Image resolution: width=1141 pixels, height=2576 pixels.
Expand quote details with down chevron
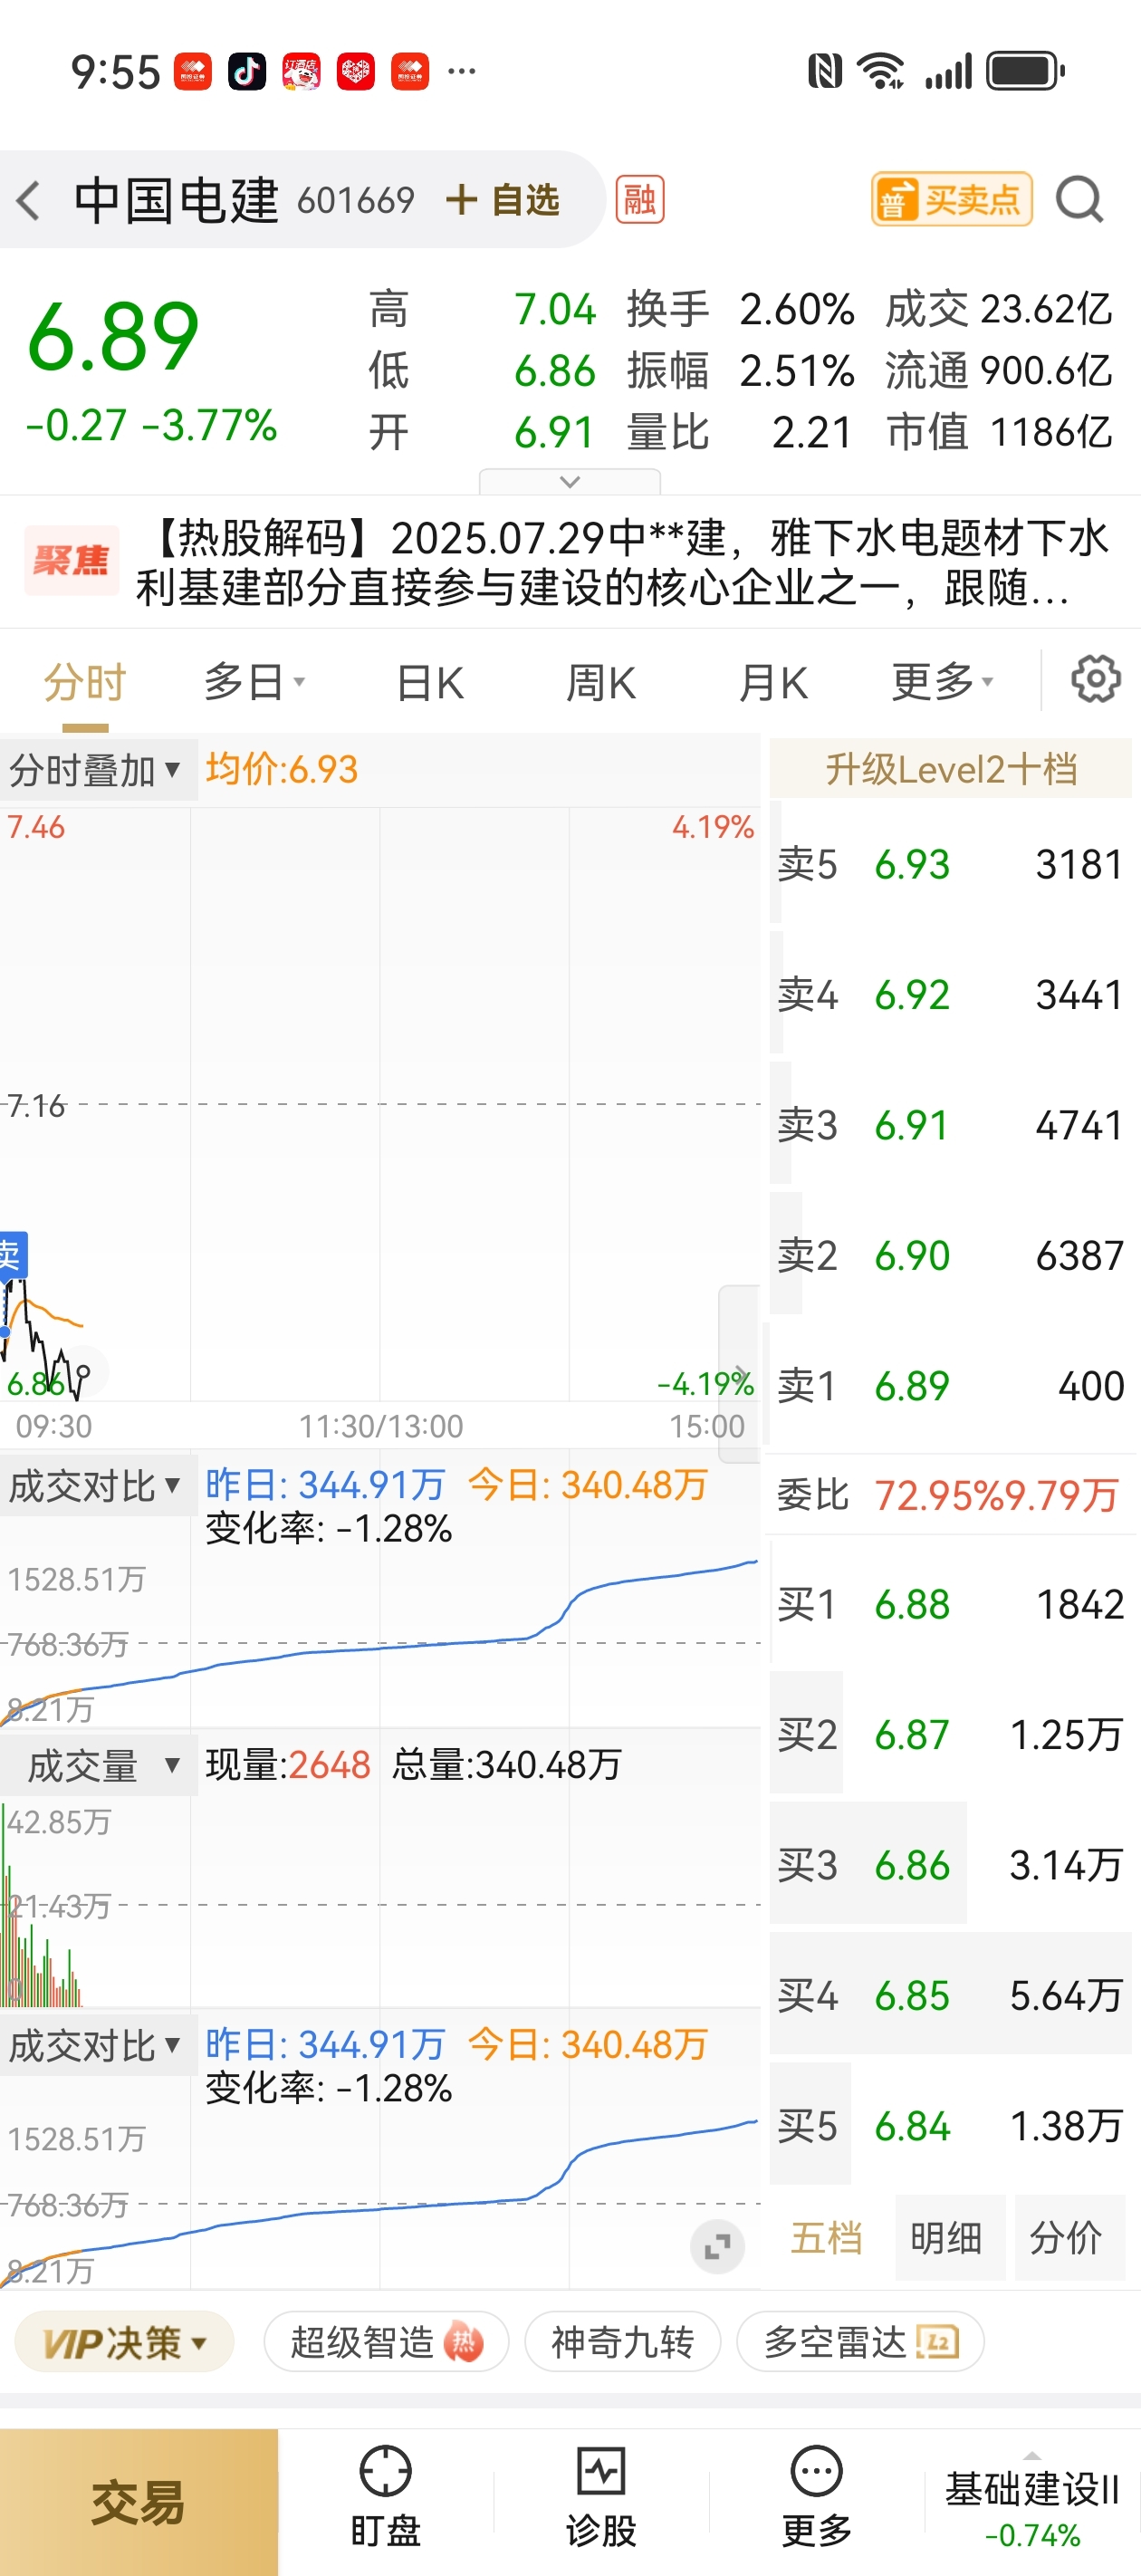(x=570, y=482)
